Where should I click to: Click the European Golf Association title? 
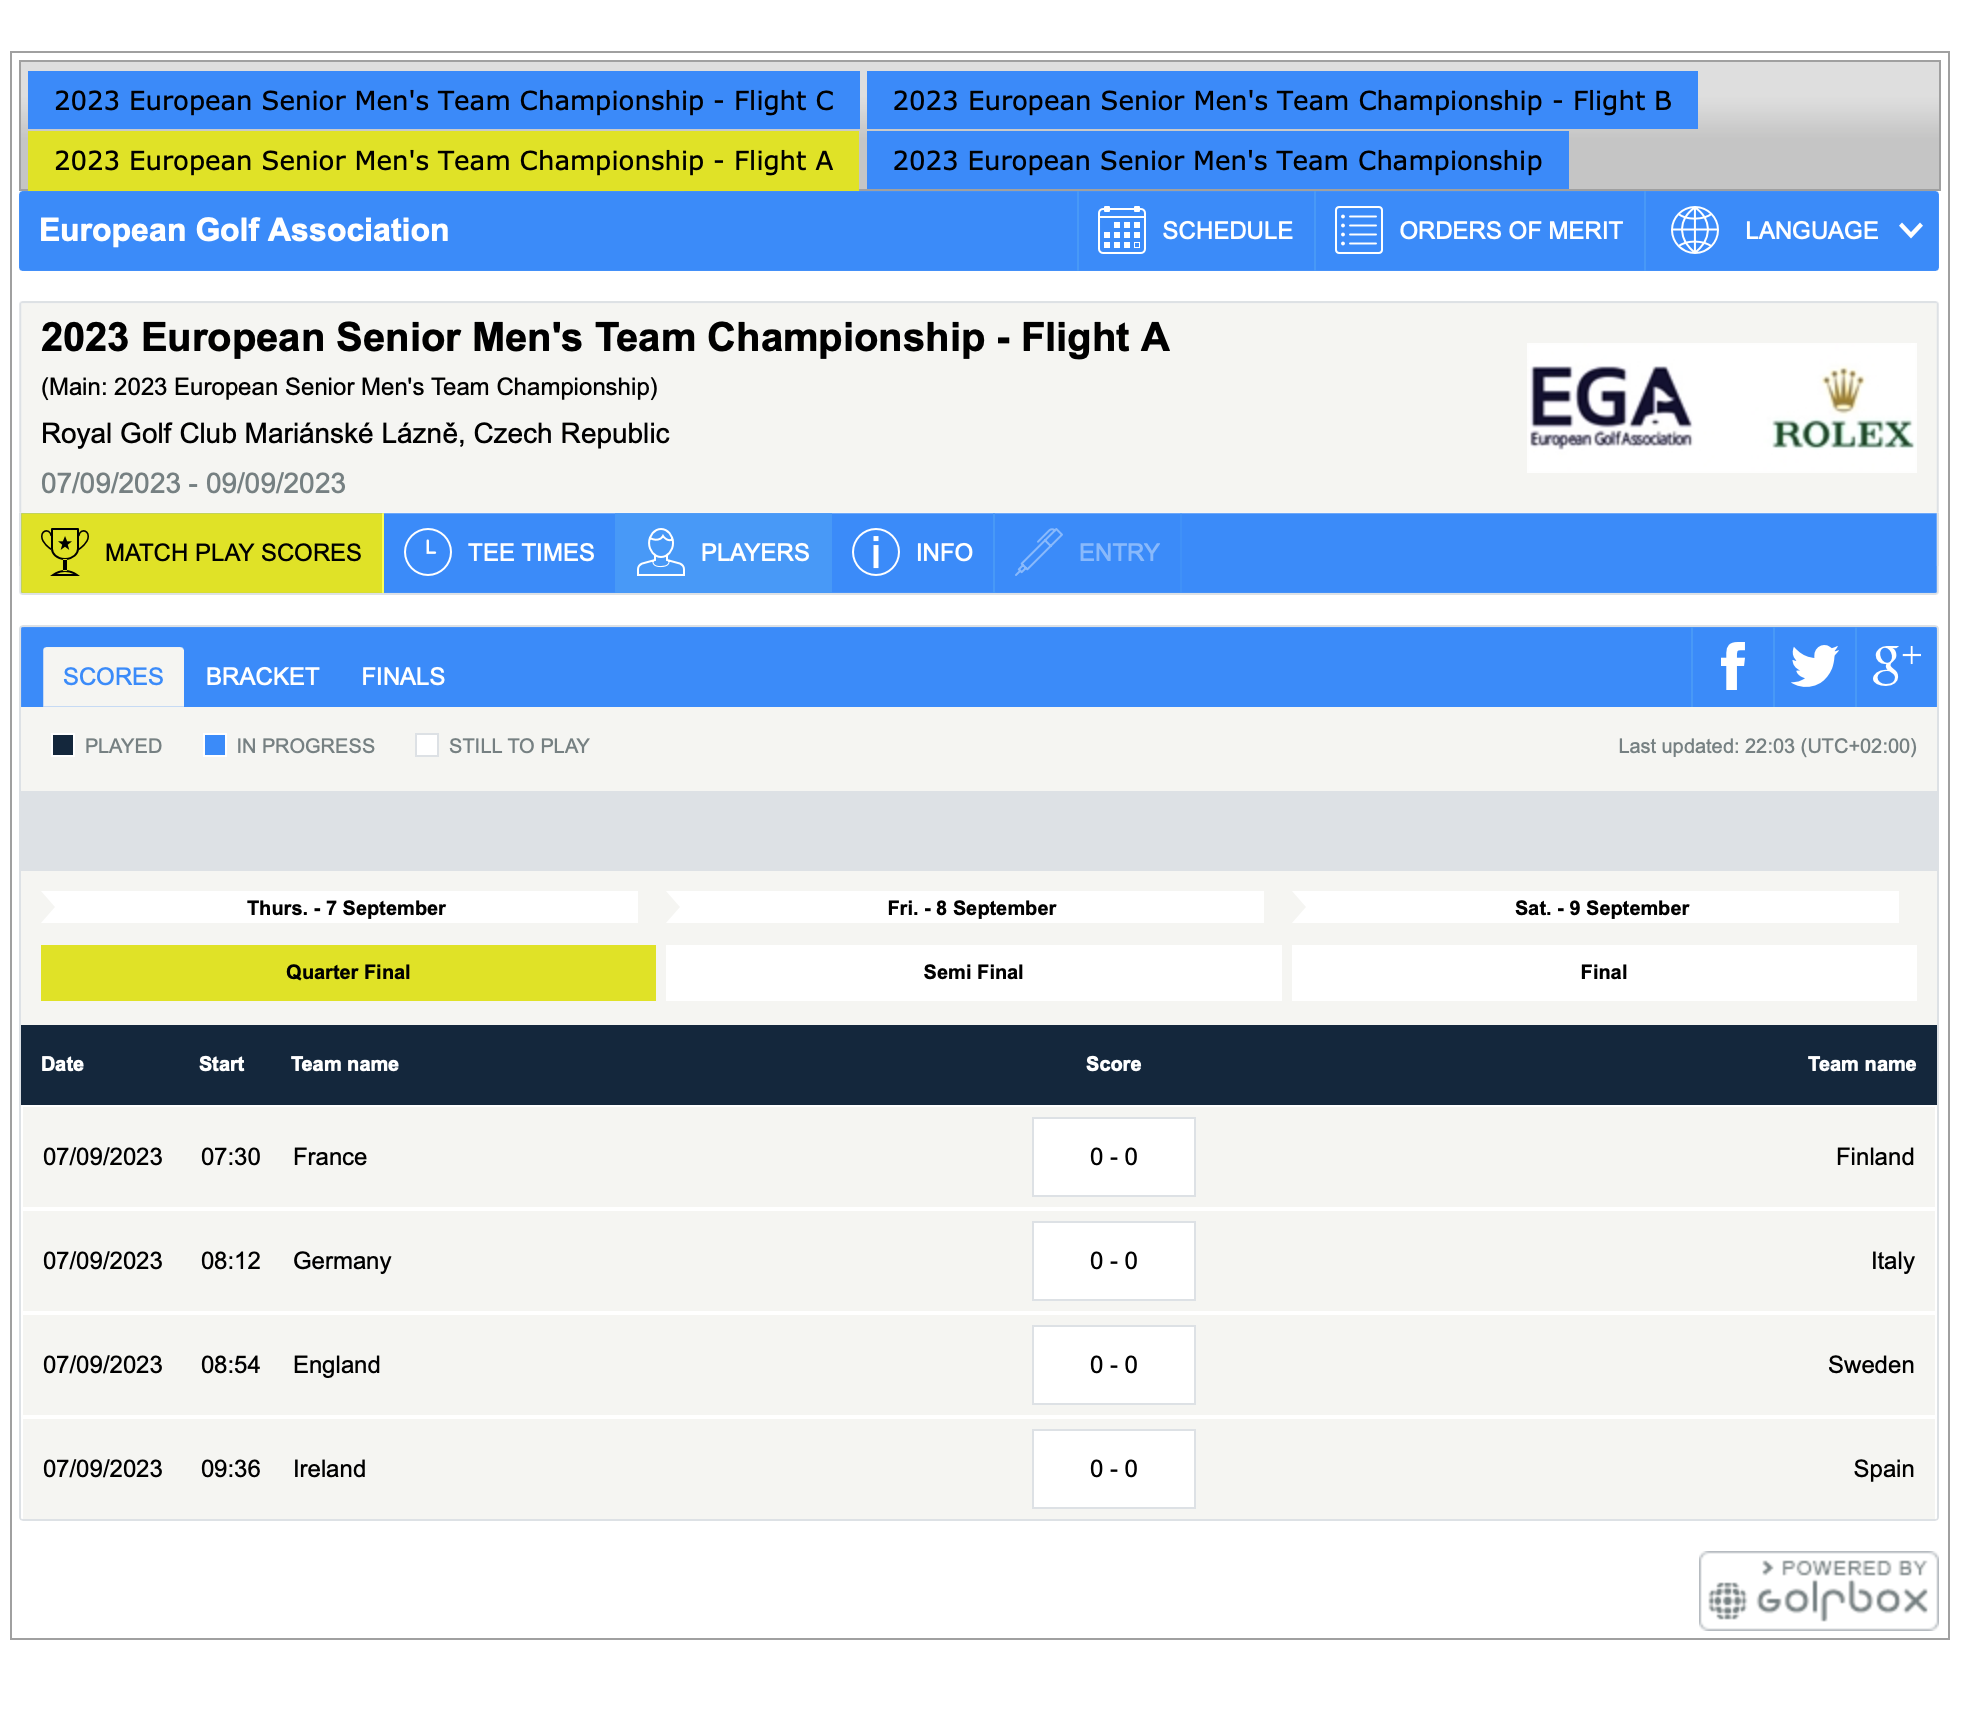coord(244,230)
